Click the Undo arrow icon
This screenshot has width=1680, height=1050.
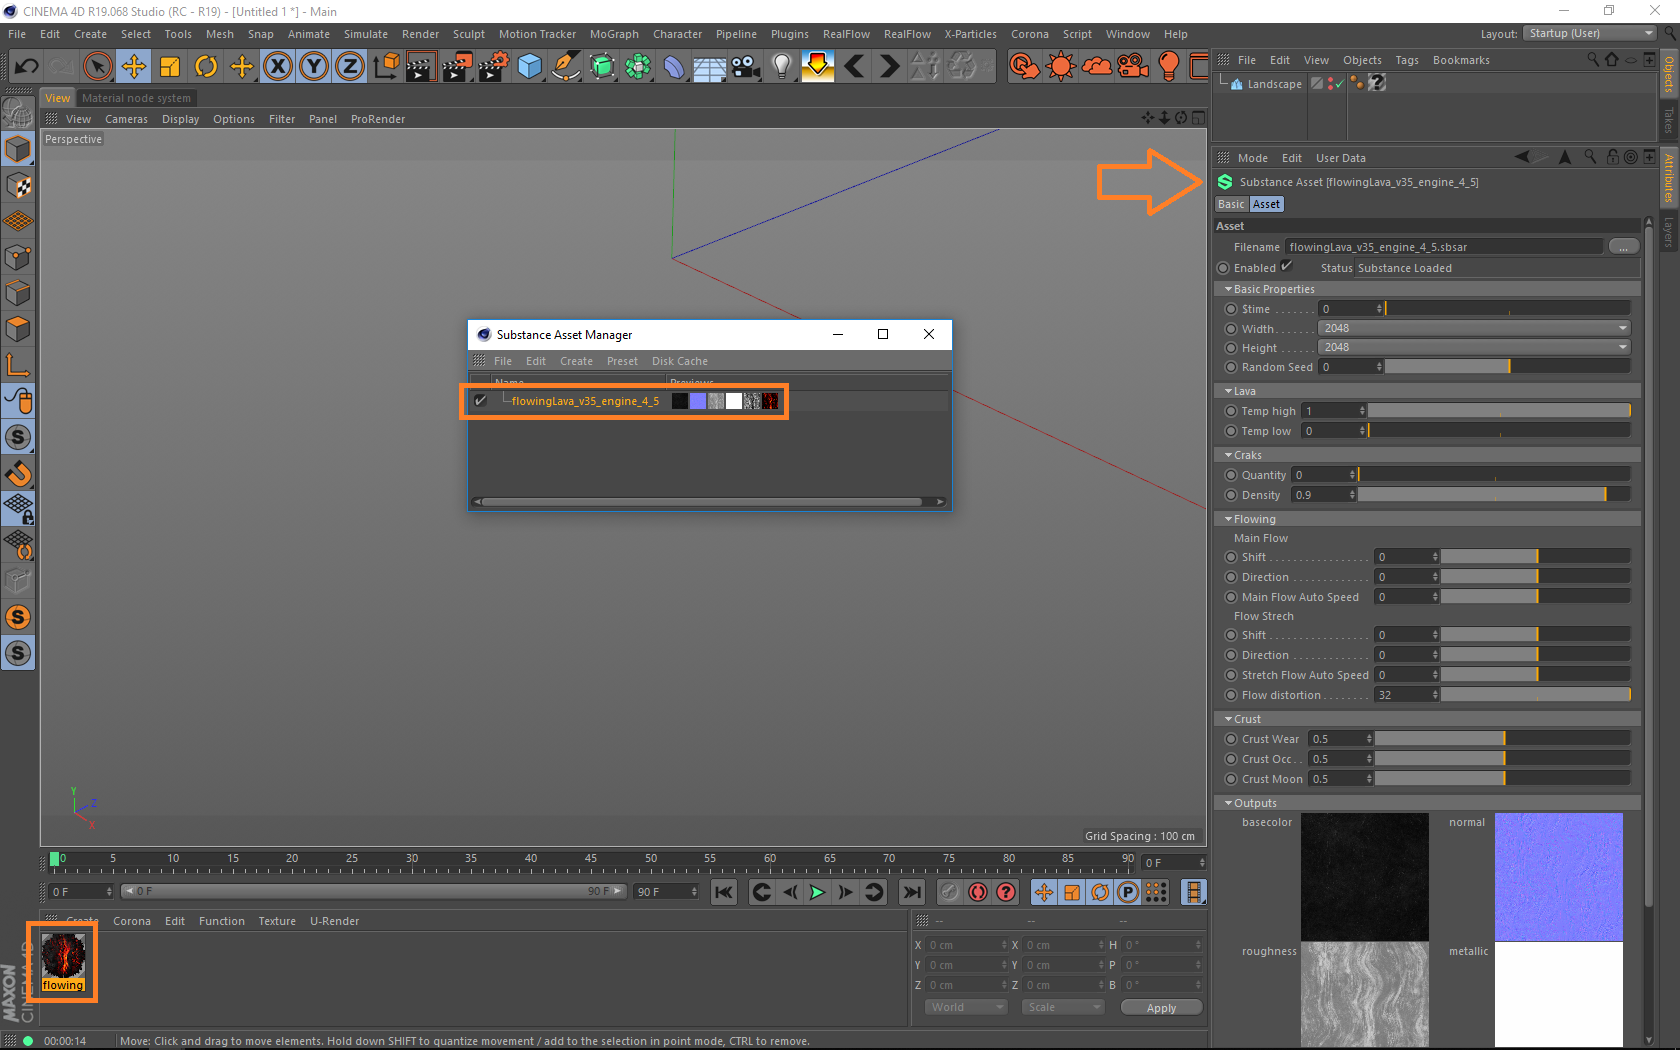(26, 67)
